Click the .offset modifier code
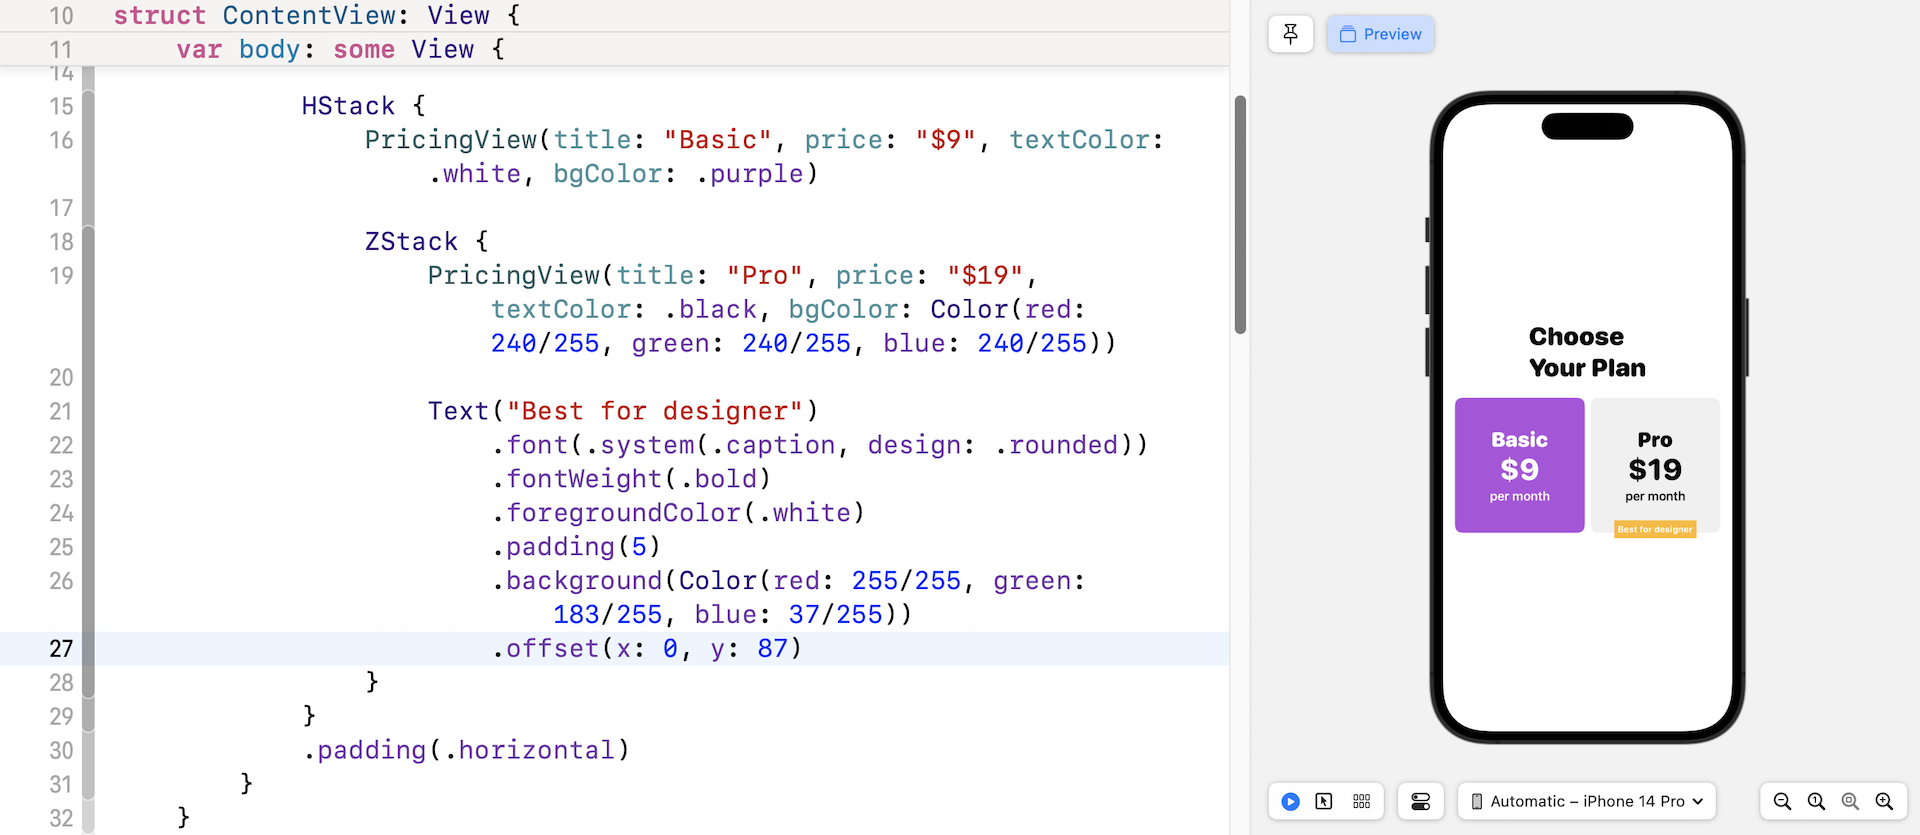This screenshot has height=835, width=1920. (646, 649)
